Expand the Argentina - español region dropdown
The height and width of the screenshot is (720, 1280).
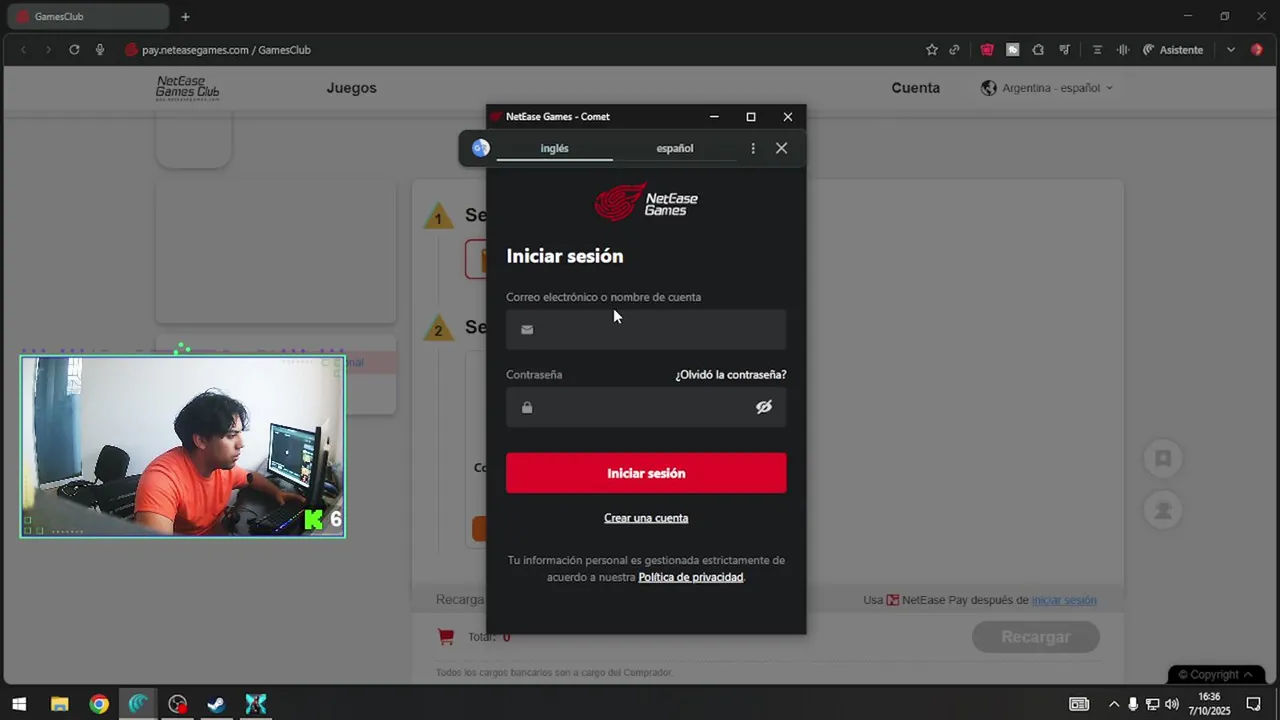tap(1047, 88)
